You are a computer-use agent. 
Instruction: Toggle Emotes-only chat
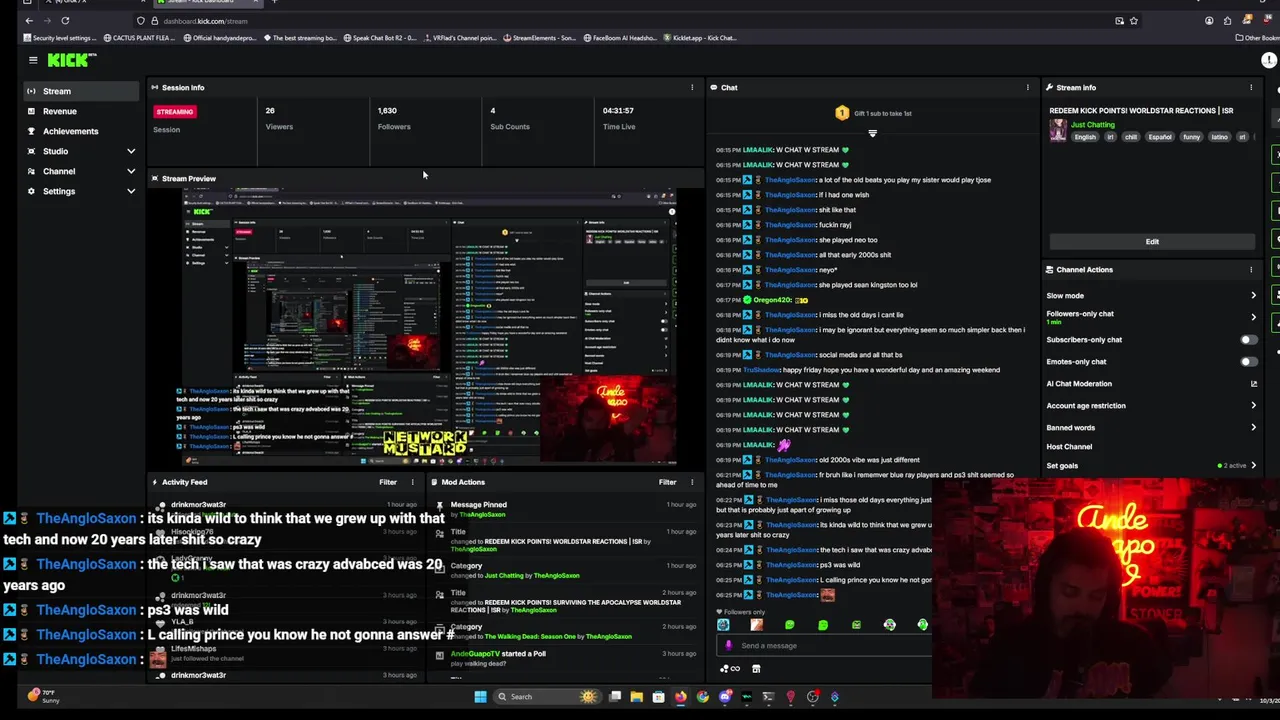[1248, 362]
